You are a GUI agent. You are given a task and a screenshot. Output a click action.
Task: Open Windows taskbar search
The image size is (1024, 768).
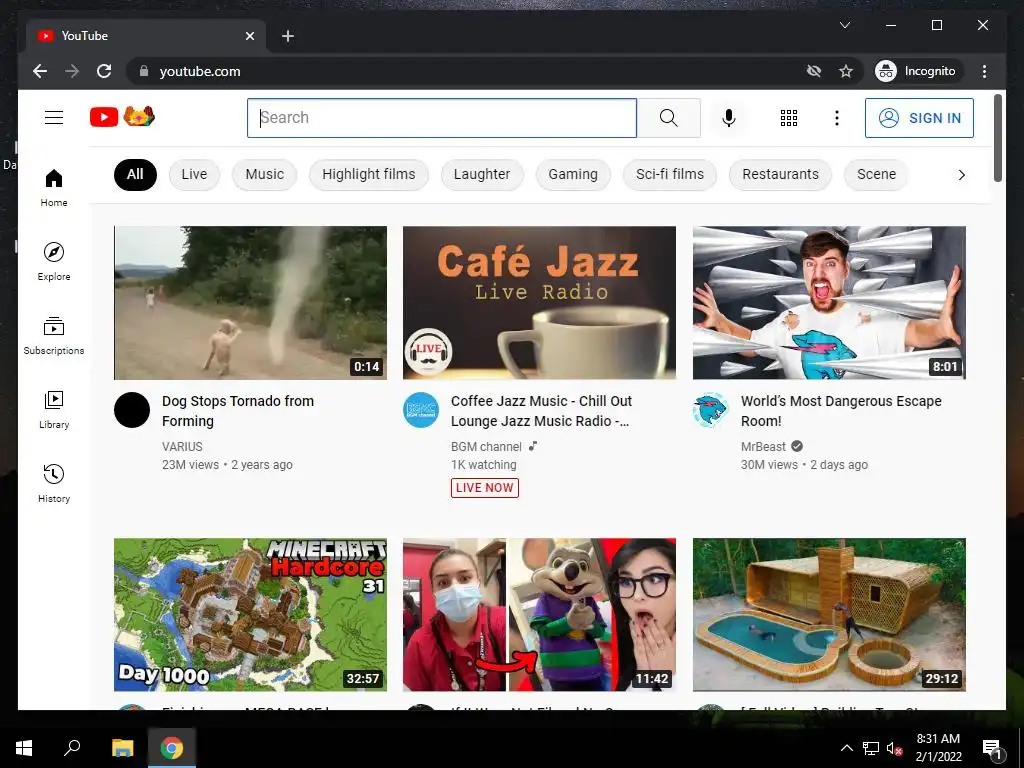(x=72, y=748)
